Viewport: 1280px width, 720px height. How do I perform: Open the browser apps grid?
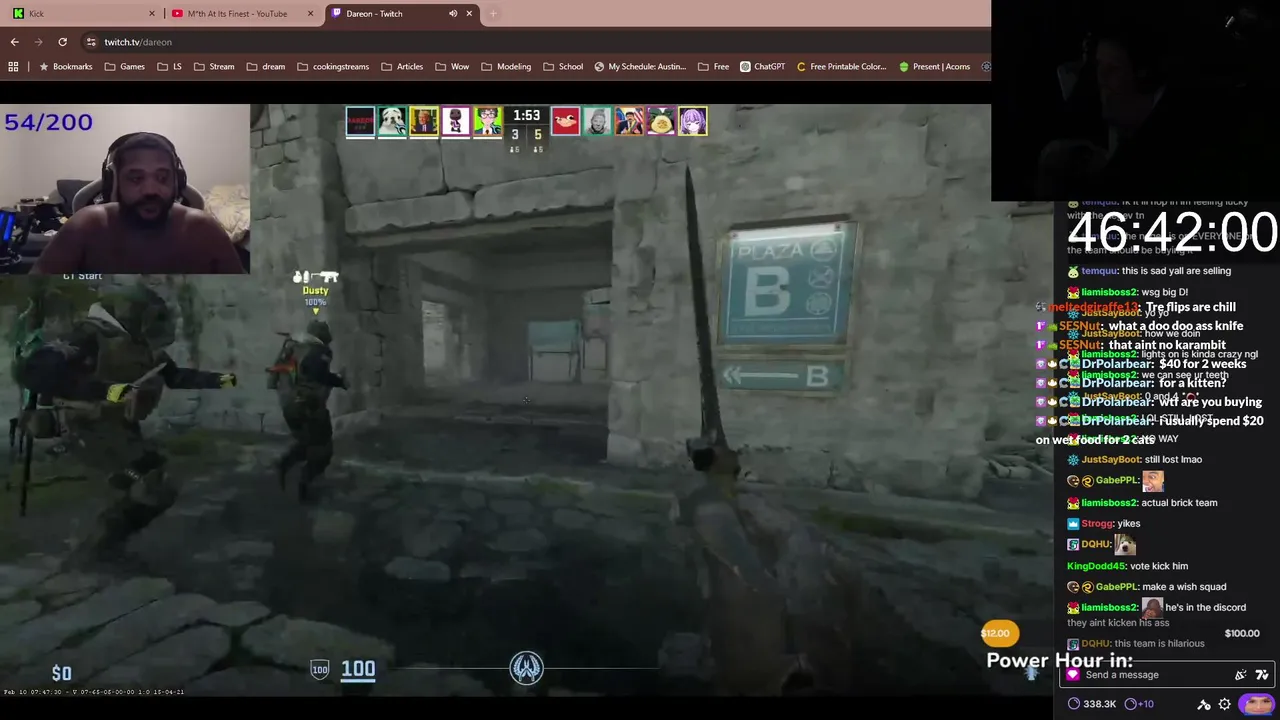click(13, 67)
